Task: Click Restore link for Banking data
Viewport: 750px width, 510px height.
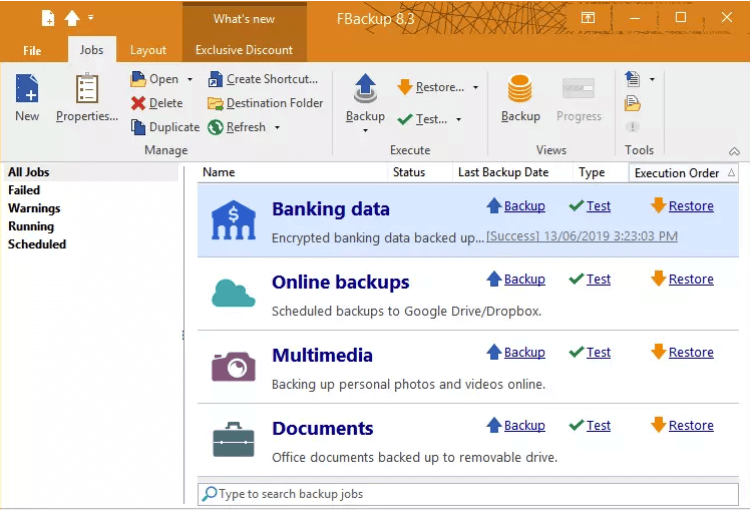Action: tap(691, 206)
